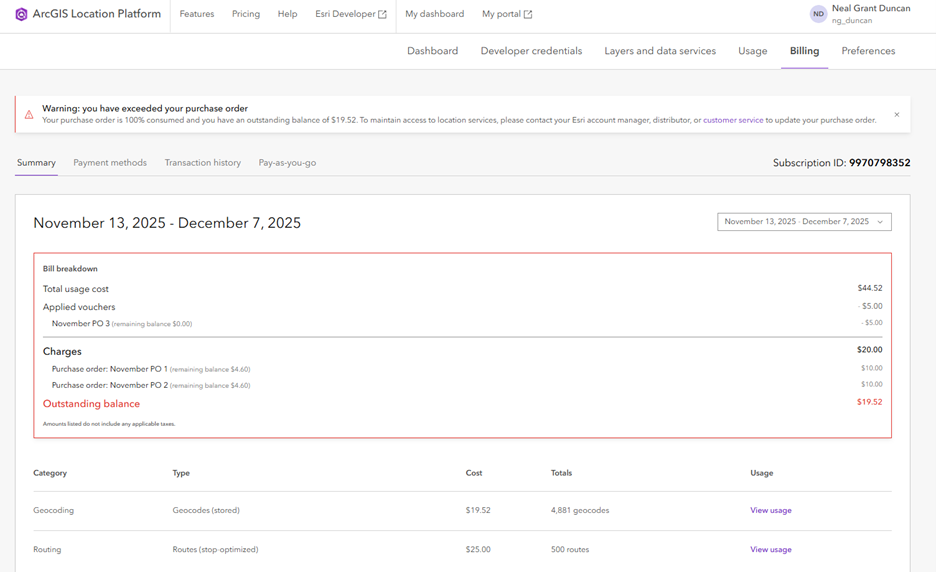Open the Transaction history tab
Screen dimensions: 936x572
(203, 163)
